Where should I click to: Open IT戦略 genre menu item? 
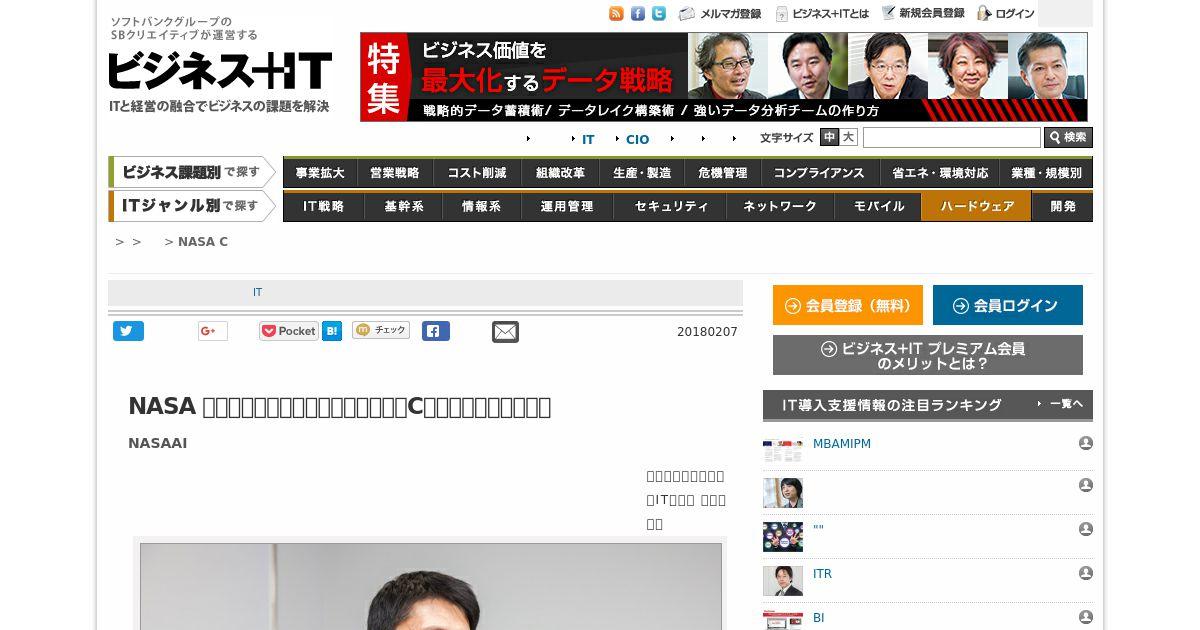[x=324, y=206]
